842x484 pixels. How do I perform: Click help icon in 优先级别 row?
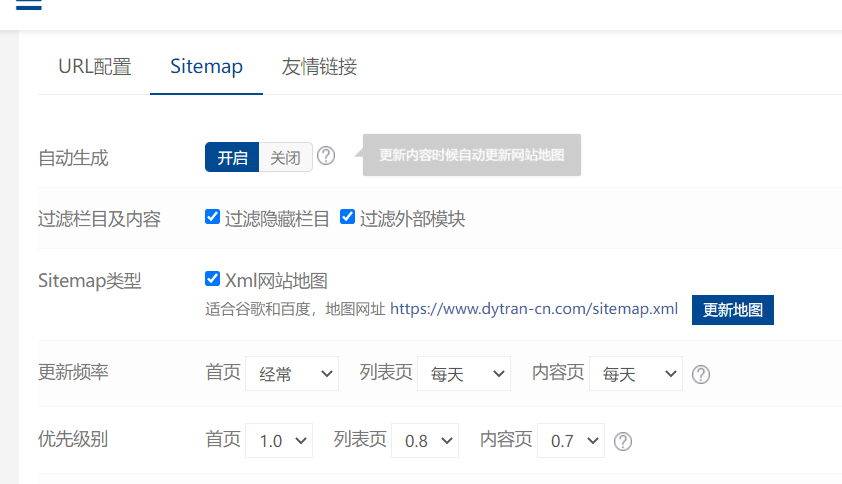coord(623,442)
